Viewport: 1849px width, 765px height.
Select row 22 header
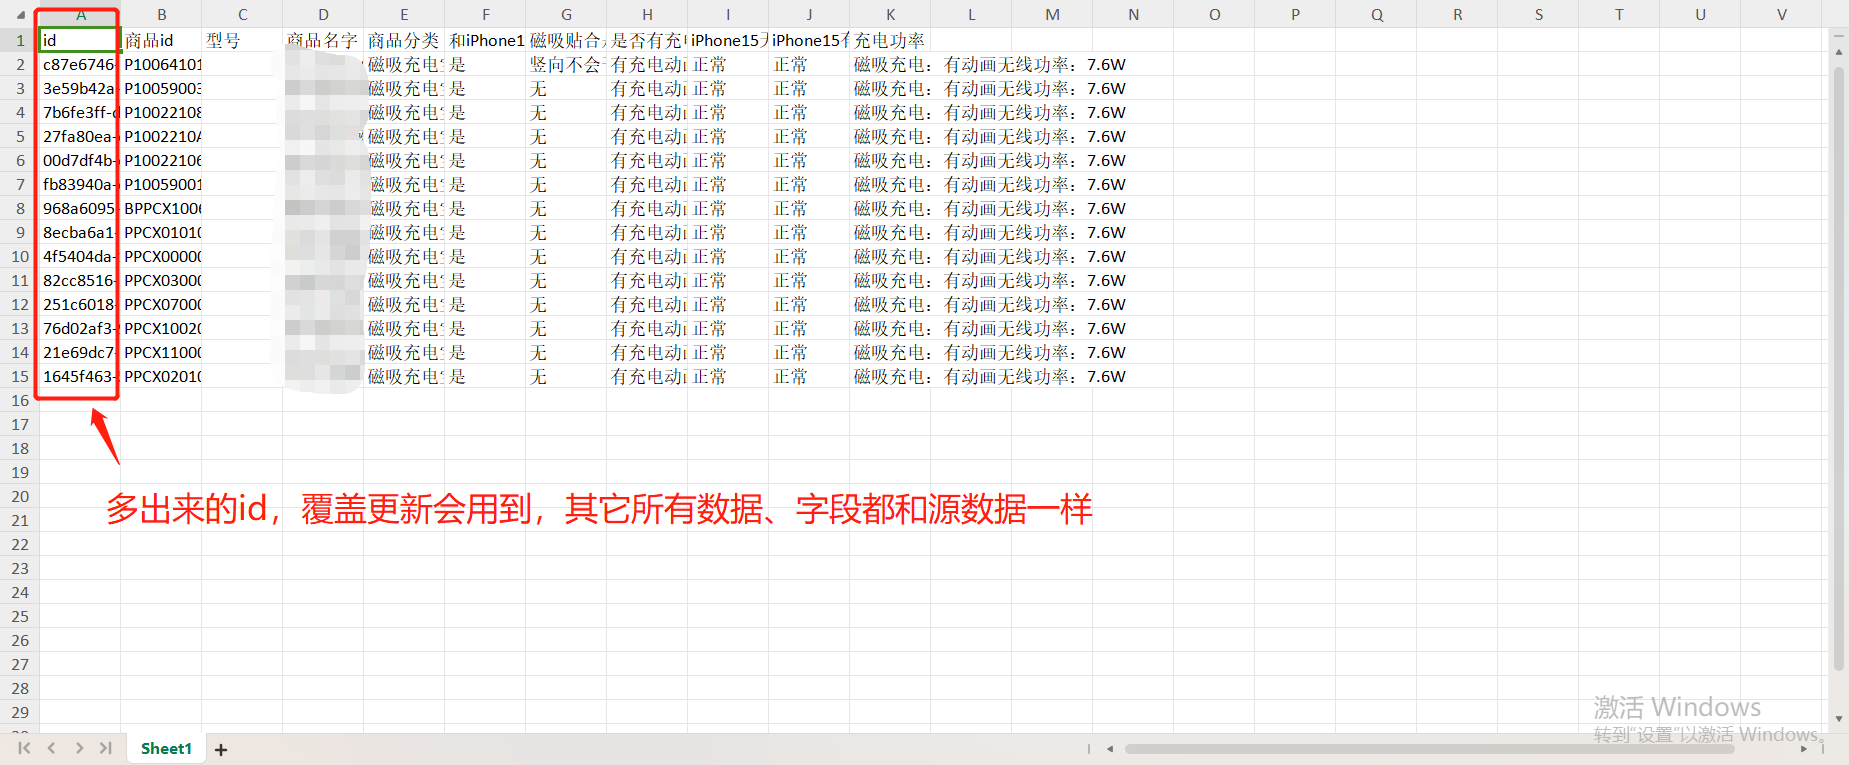click(x=20, y=544)
